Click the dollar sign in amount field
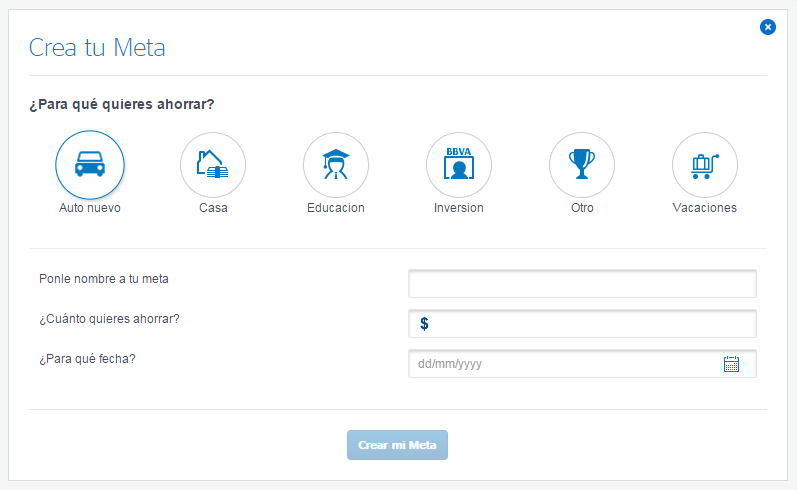 coord(424,324)
